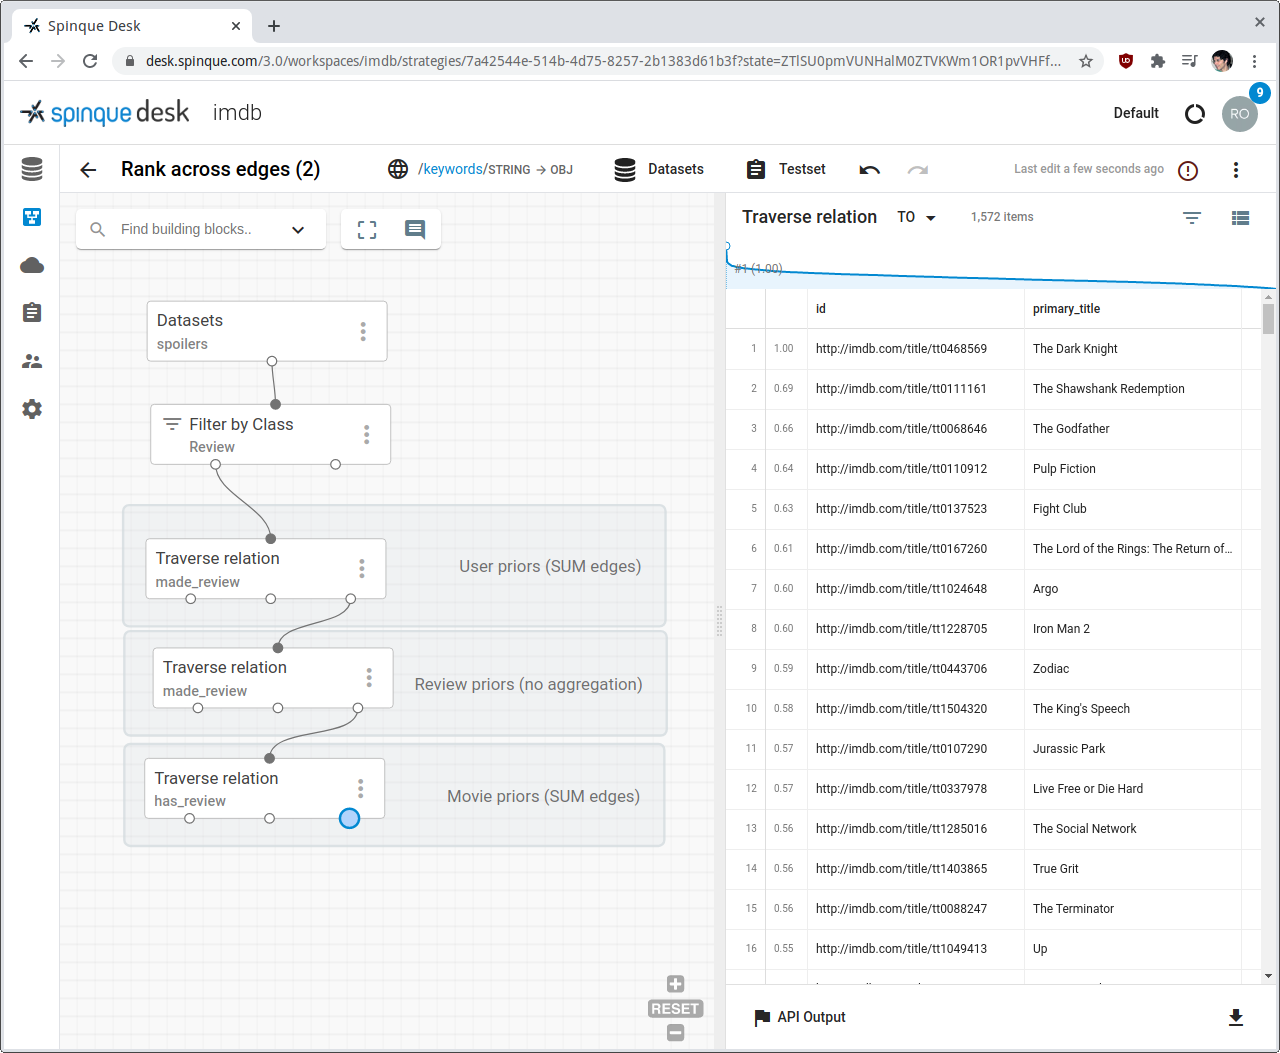Undo the last edit
1280x1053 pixels.
pyautogui.click(x=870, y=170)
